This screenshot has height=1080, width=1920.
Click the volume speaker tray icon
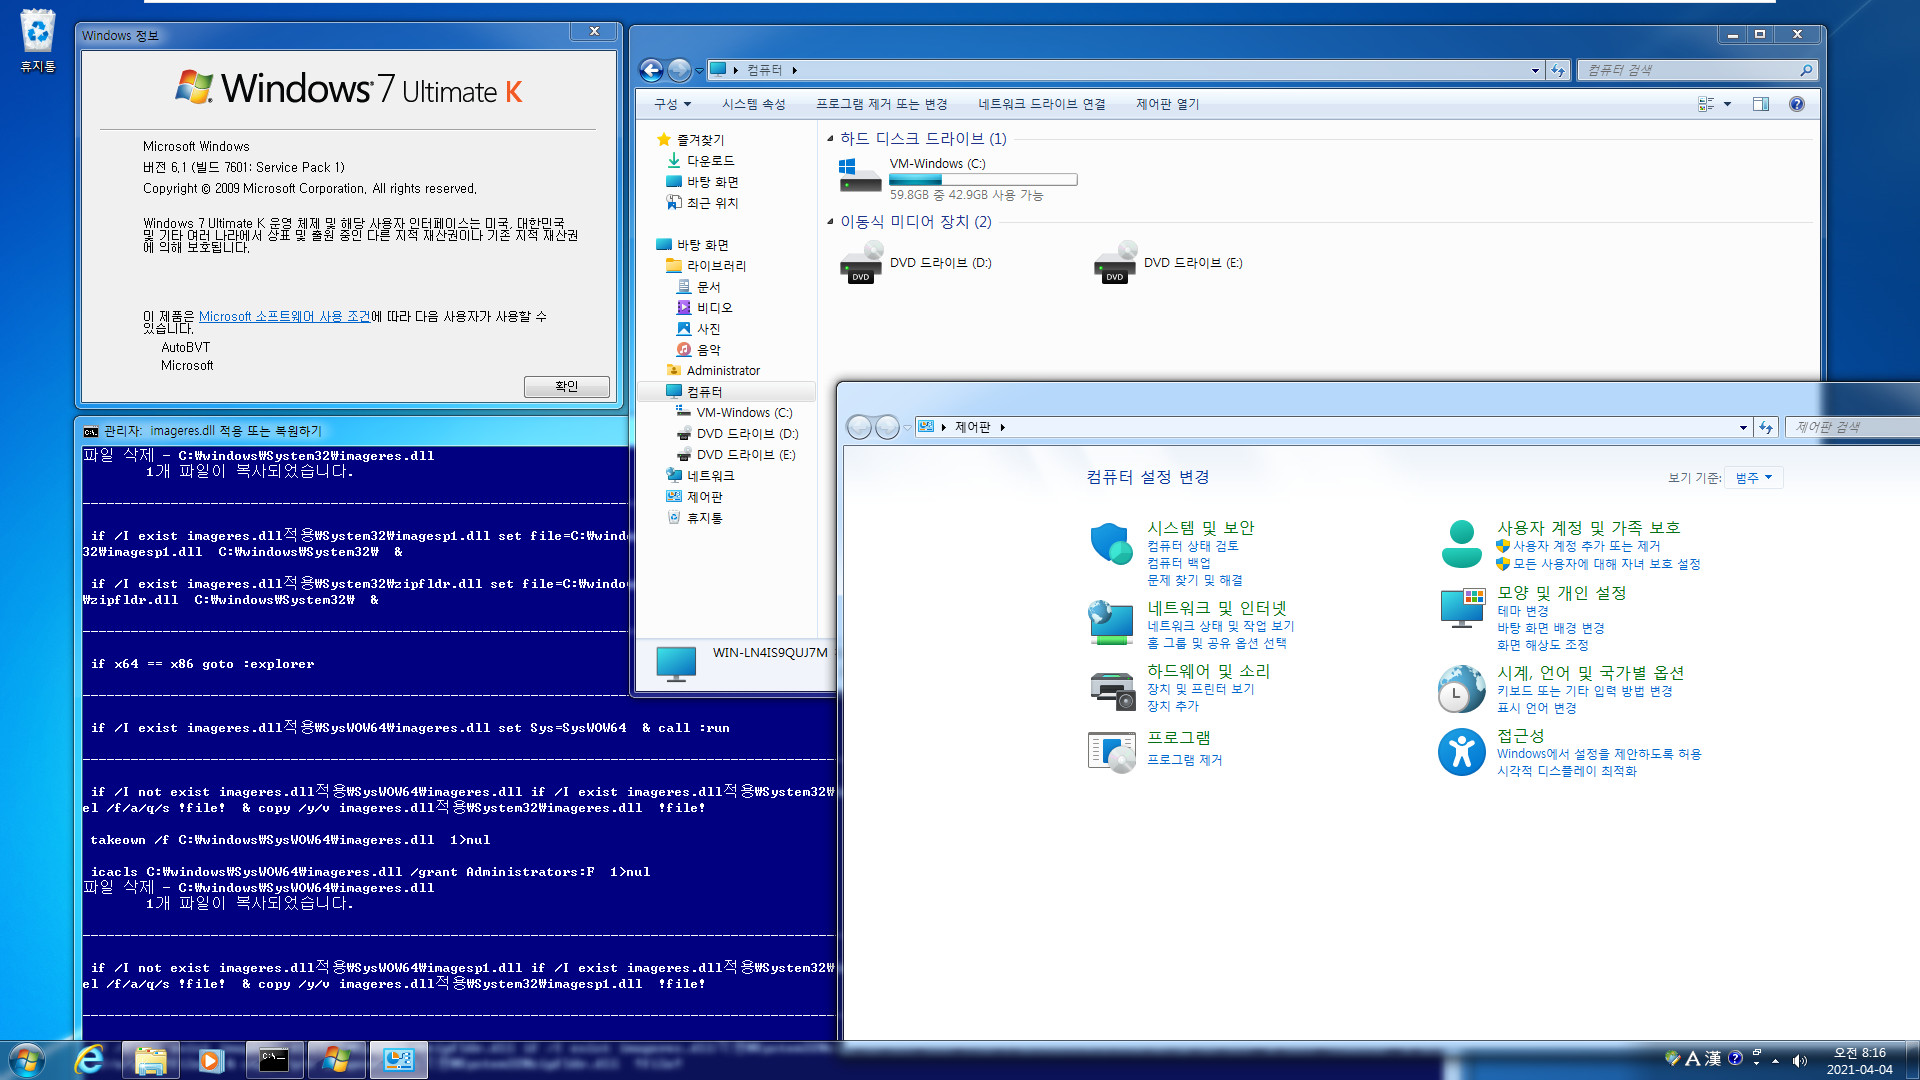click(1800, 1061)
